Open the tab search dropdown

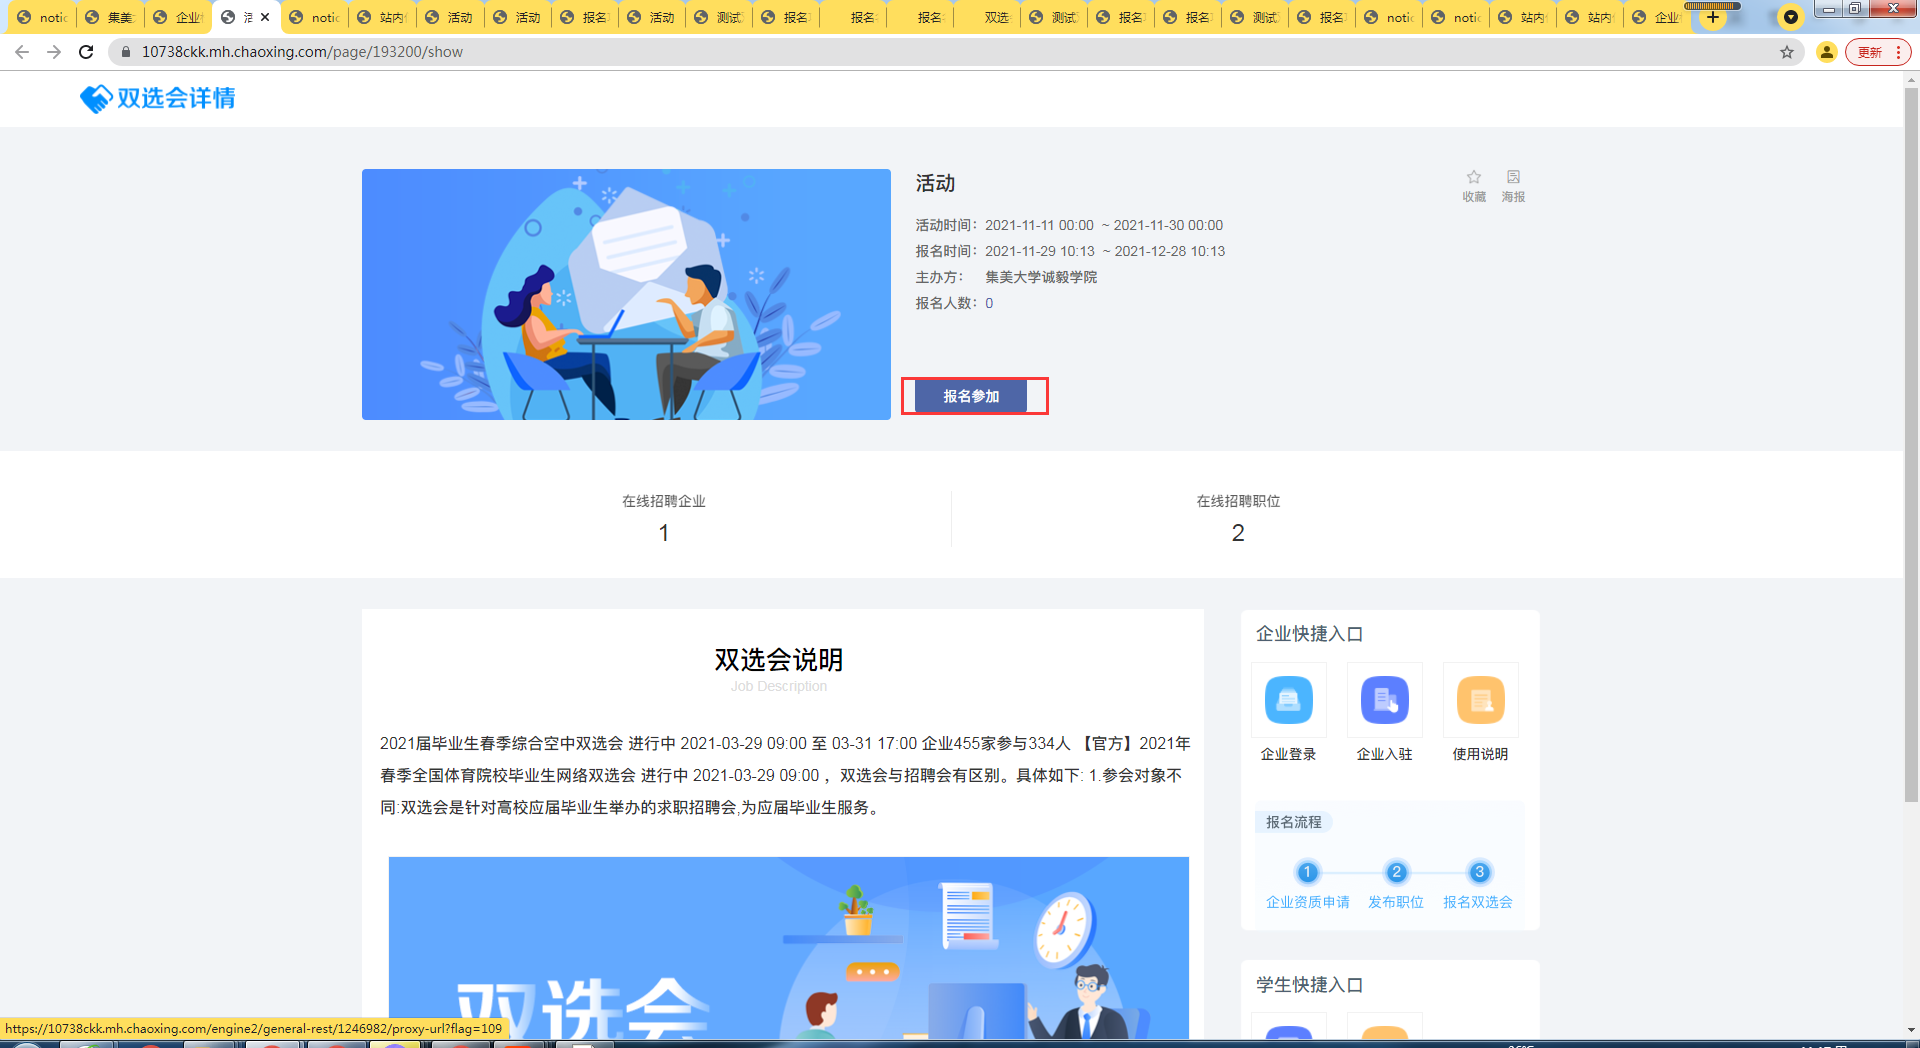coord(1791,17)
